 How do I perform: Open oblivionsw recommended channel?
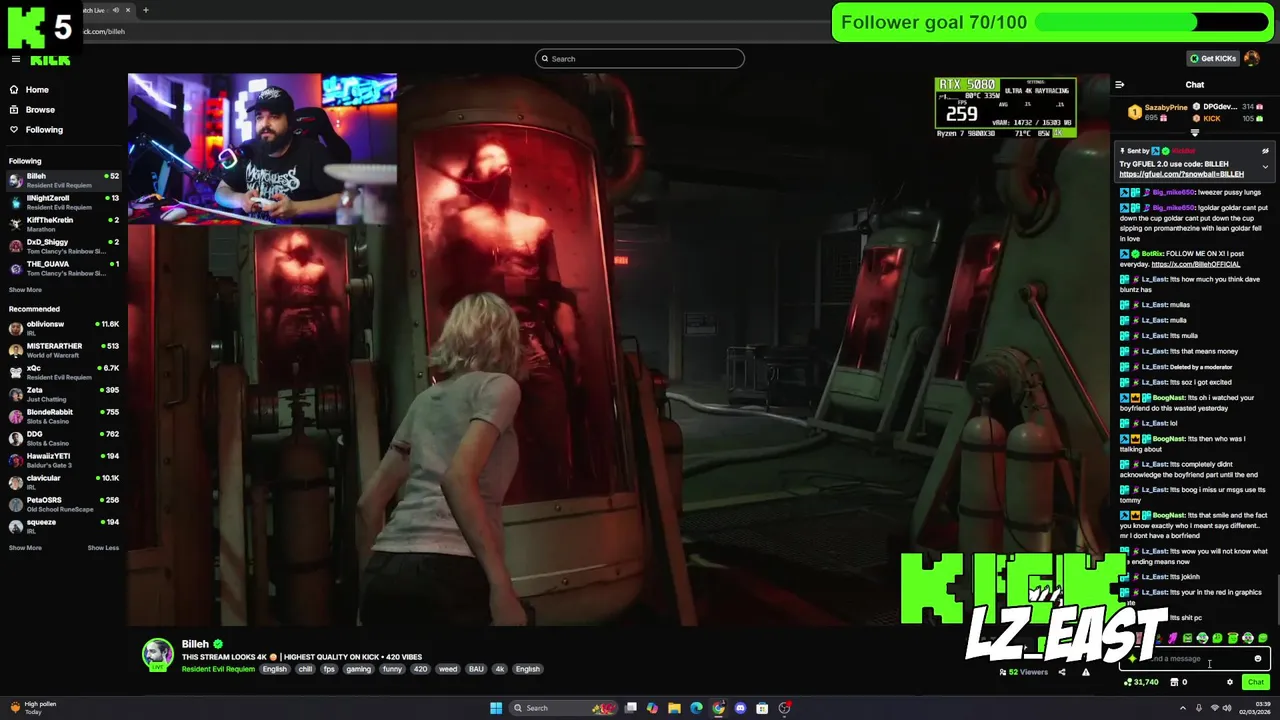[63, 328]
